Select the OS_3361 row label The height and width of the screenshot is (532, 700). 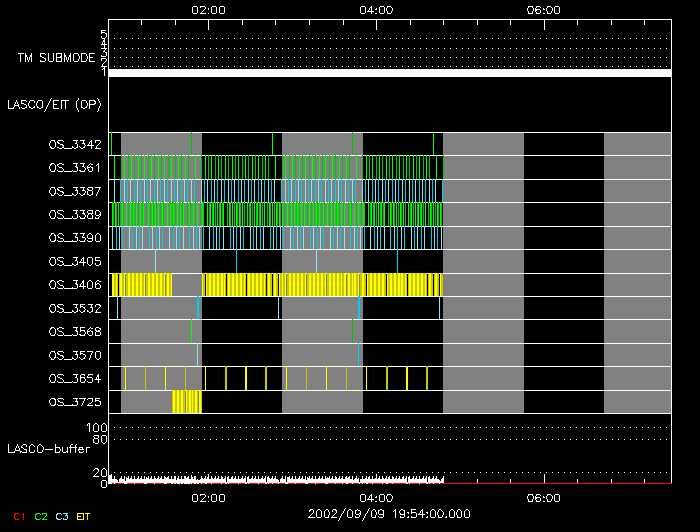pyautogui.click(x=74, y=167)
